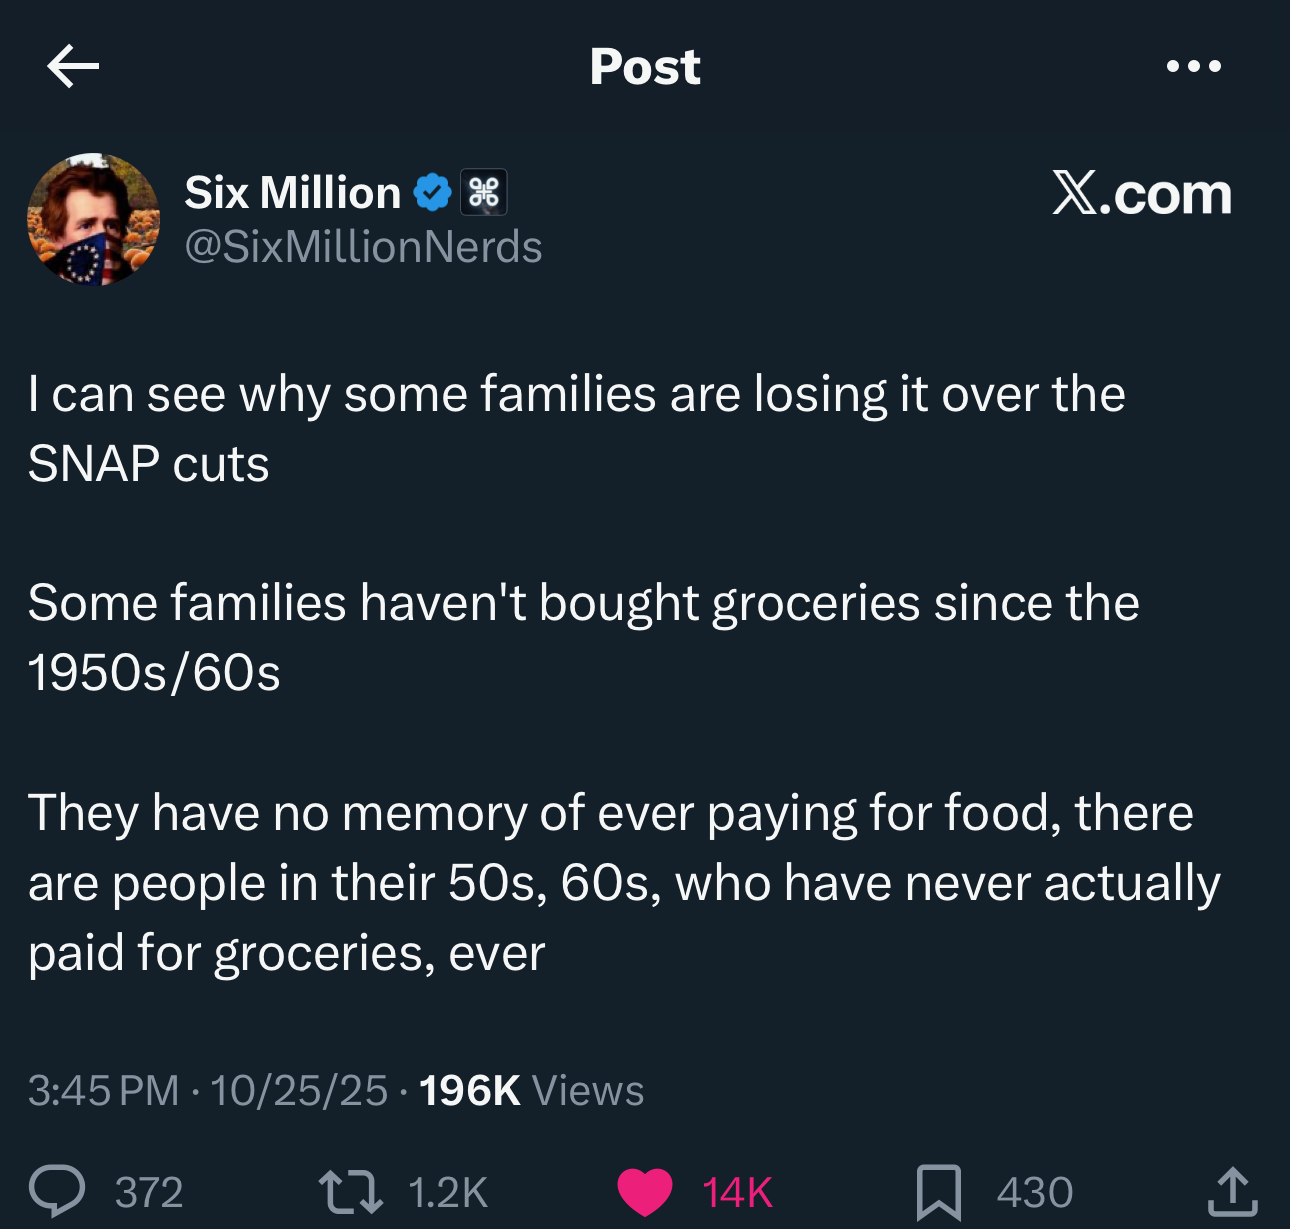Image resolution: width=1290 pixels, height=1229 pixels.
Task: Tap the reply speech bubble icon
Action: [x=58, y=1191]
